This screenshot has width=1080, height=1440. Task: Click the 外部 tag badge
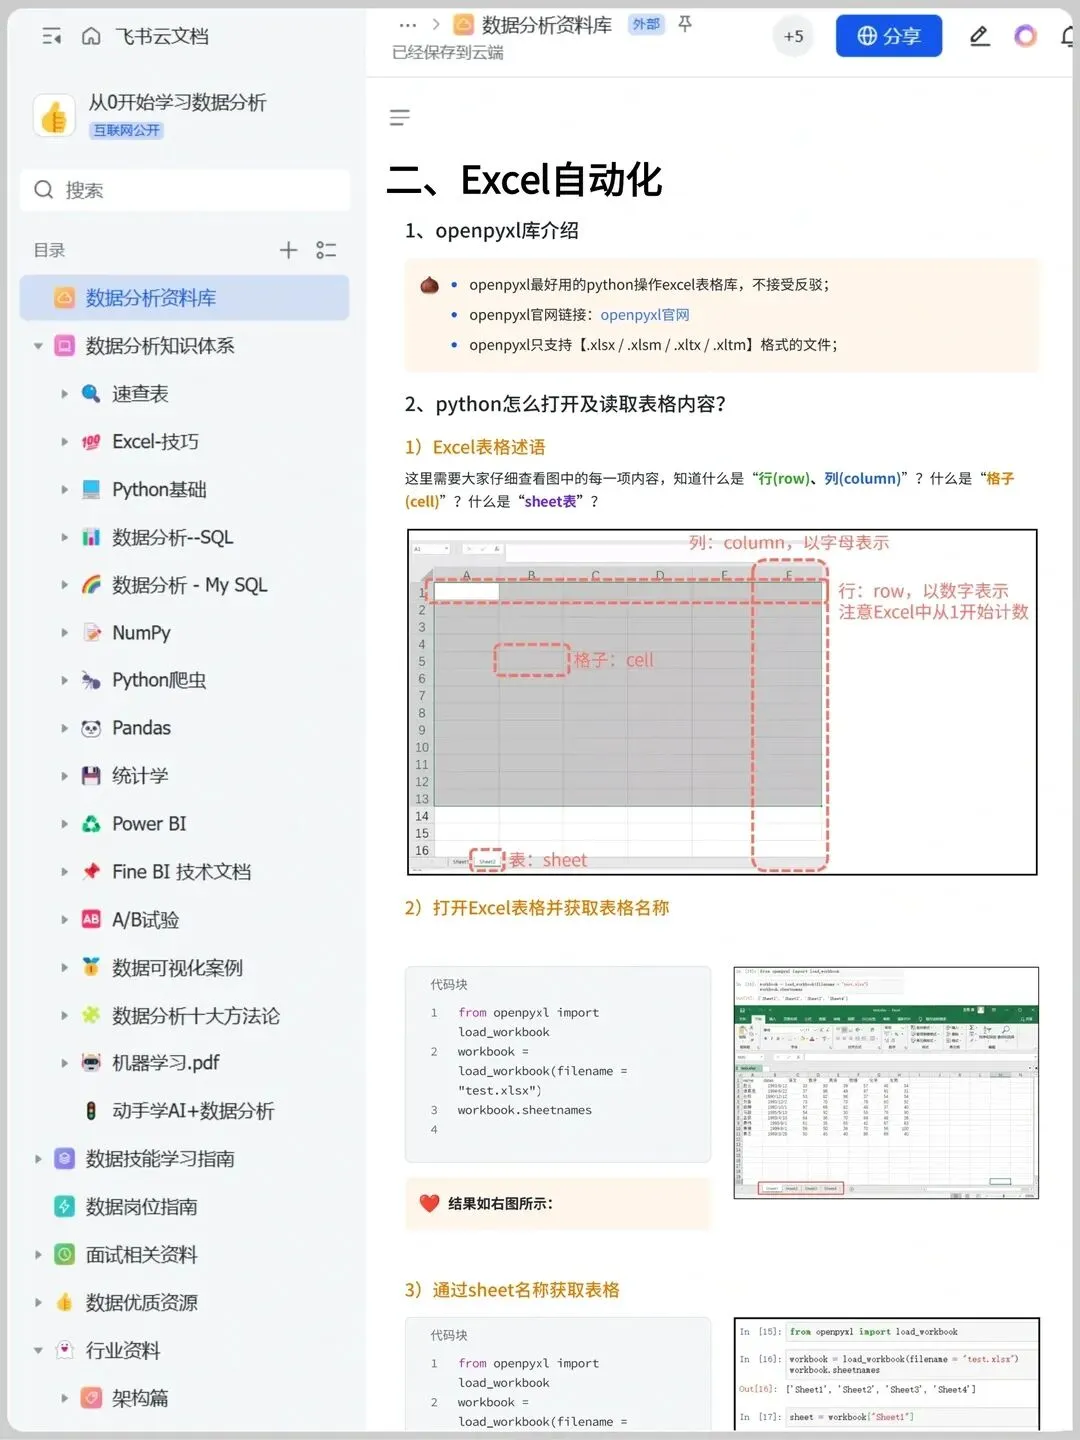(646, 24)
